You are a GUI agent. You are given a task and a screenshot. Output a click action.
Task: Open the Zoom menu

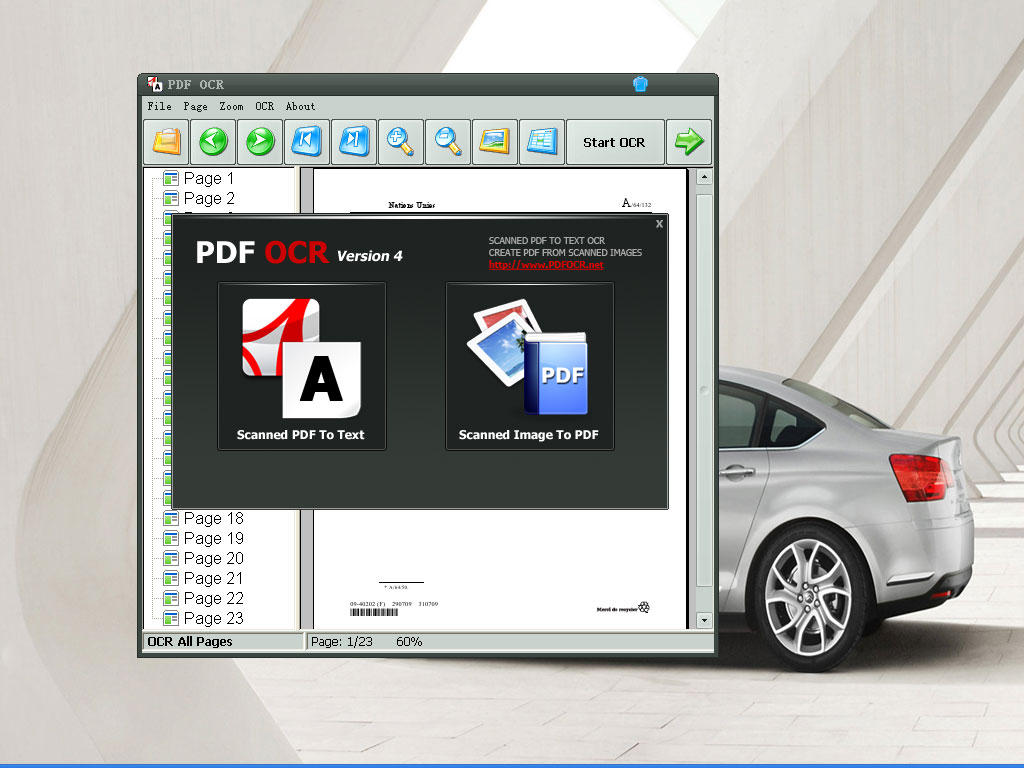click(231, 106)
